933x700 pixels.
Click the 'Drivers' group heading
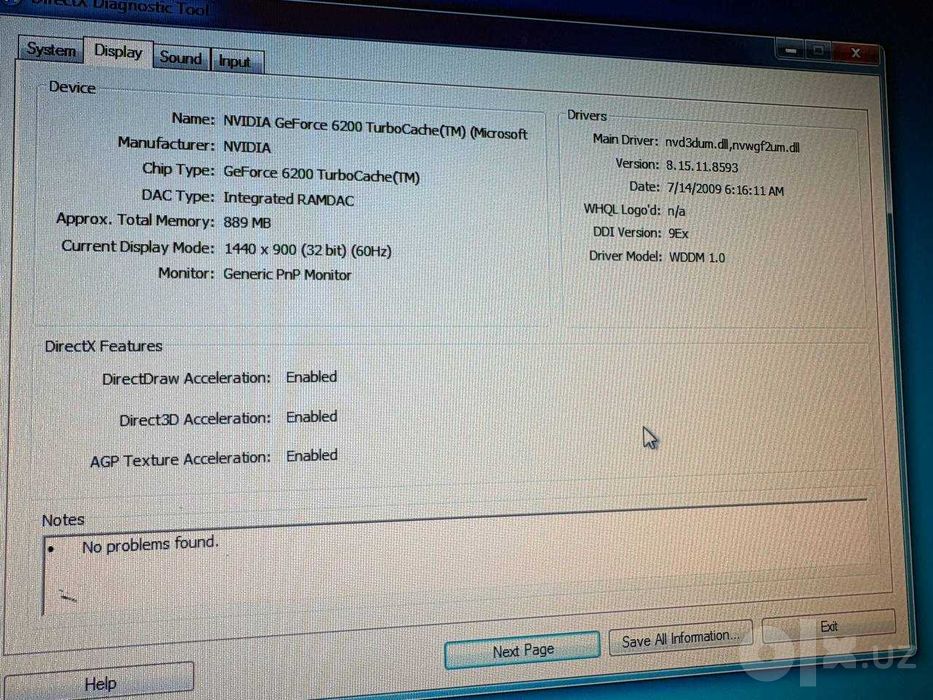[x=587, y=115]
